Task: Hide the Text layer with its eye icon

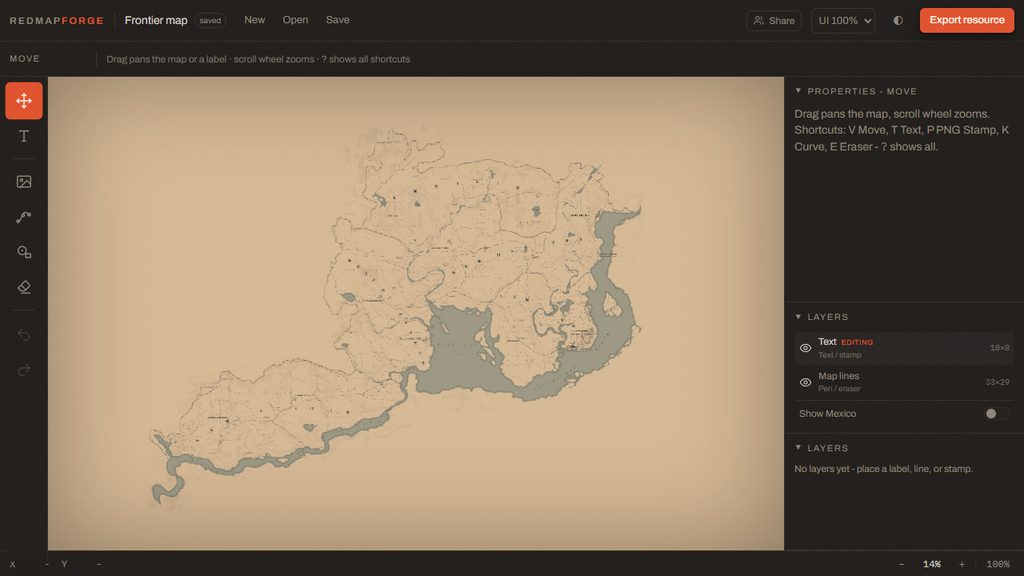Action: pos(805,348)
